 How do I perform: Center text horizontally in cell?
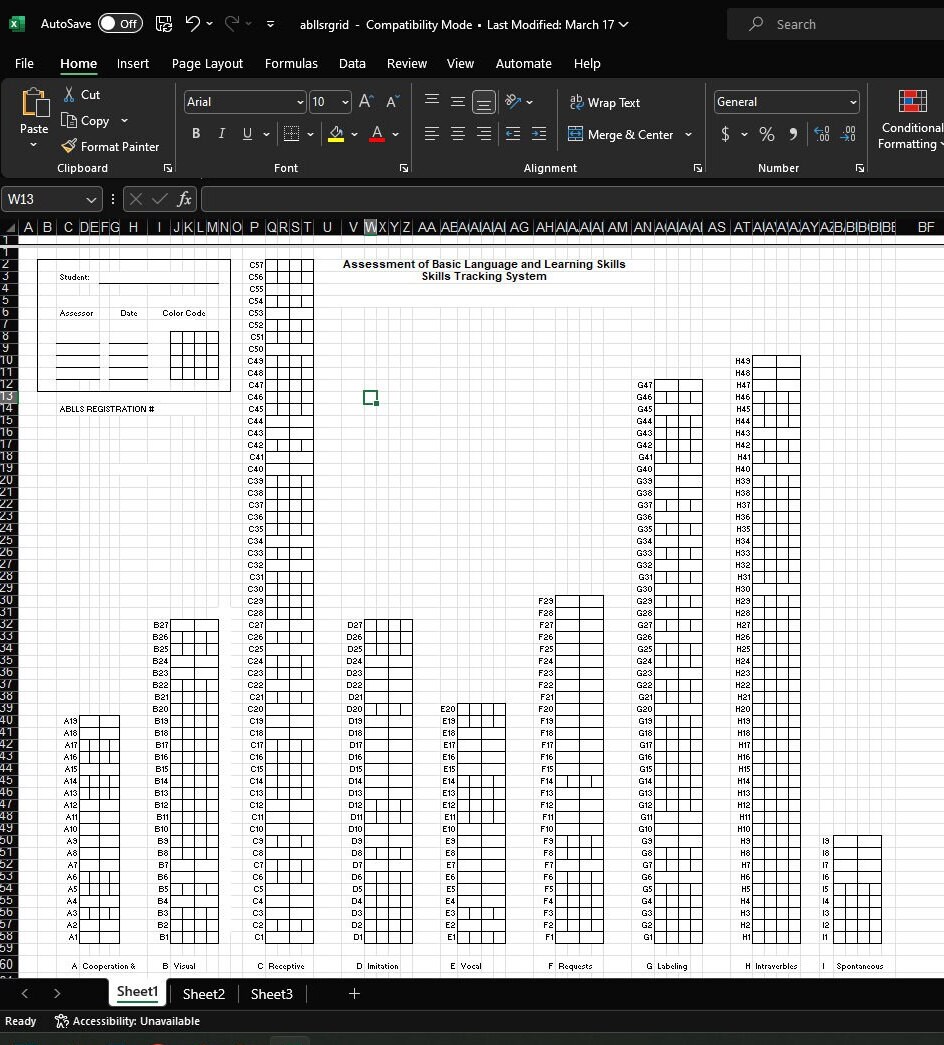458,133
